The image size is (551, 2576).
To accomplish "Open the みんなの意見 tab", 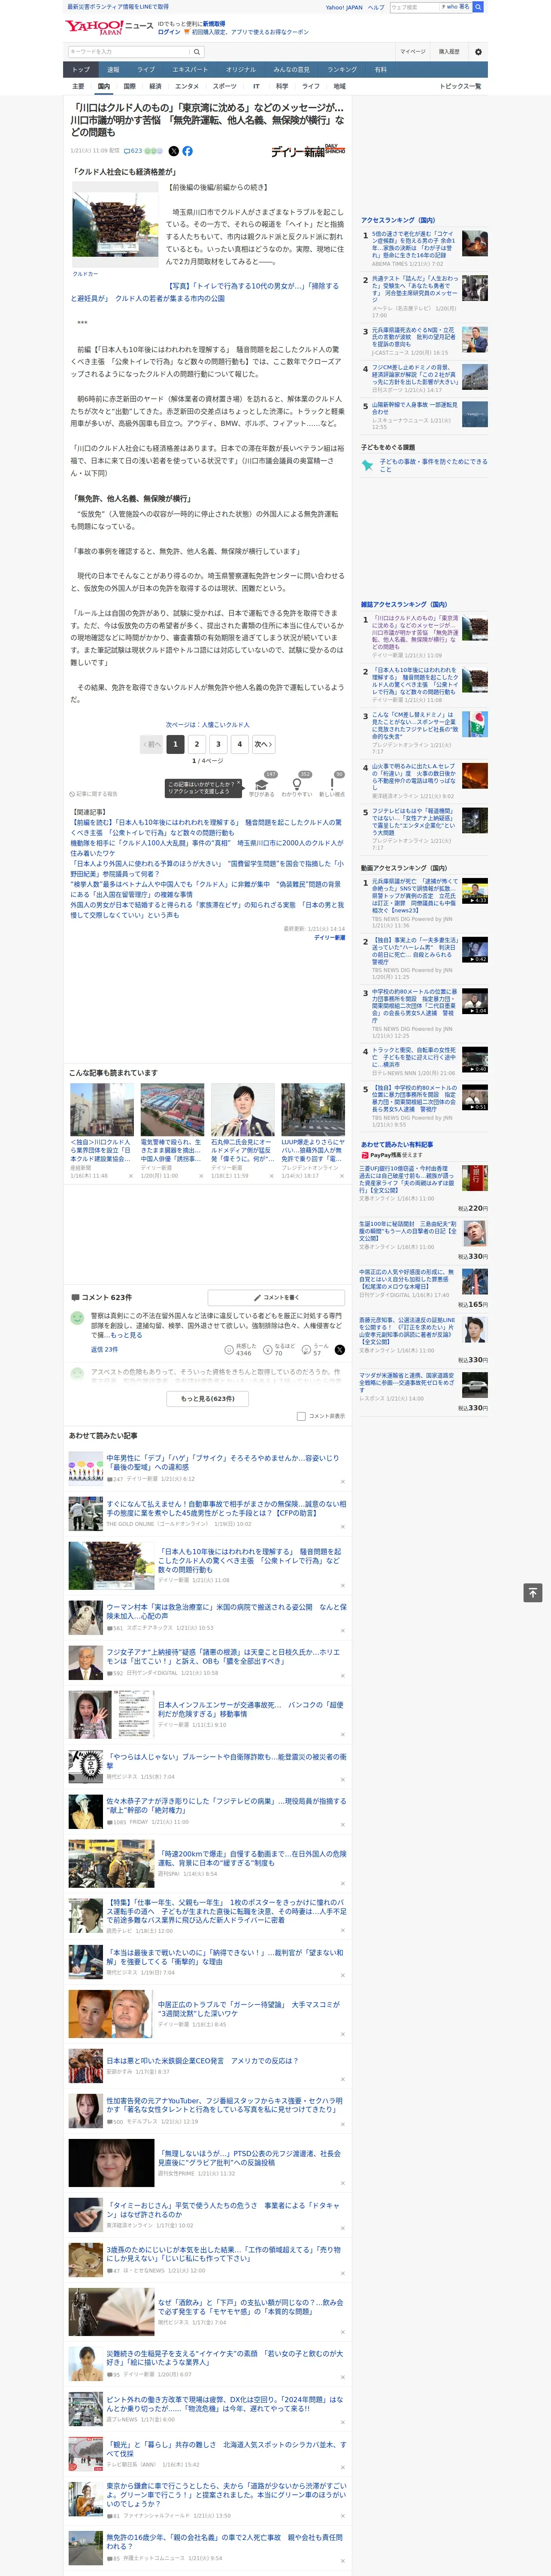I will (292, 70).
